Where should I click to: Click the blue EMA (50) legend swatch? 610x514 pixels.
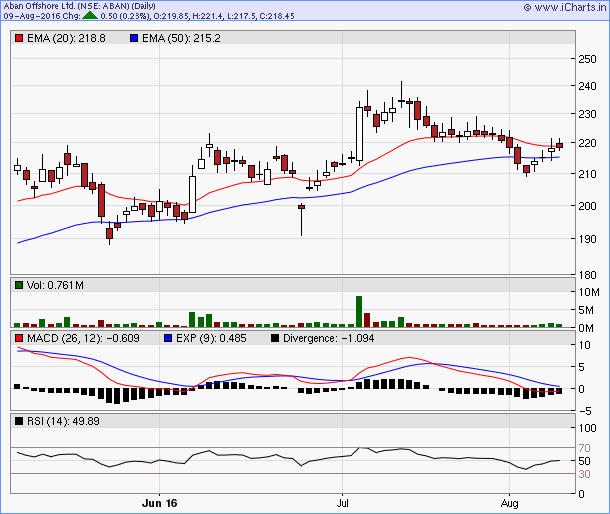pyautogui.click(x=134, y=38)
